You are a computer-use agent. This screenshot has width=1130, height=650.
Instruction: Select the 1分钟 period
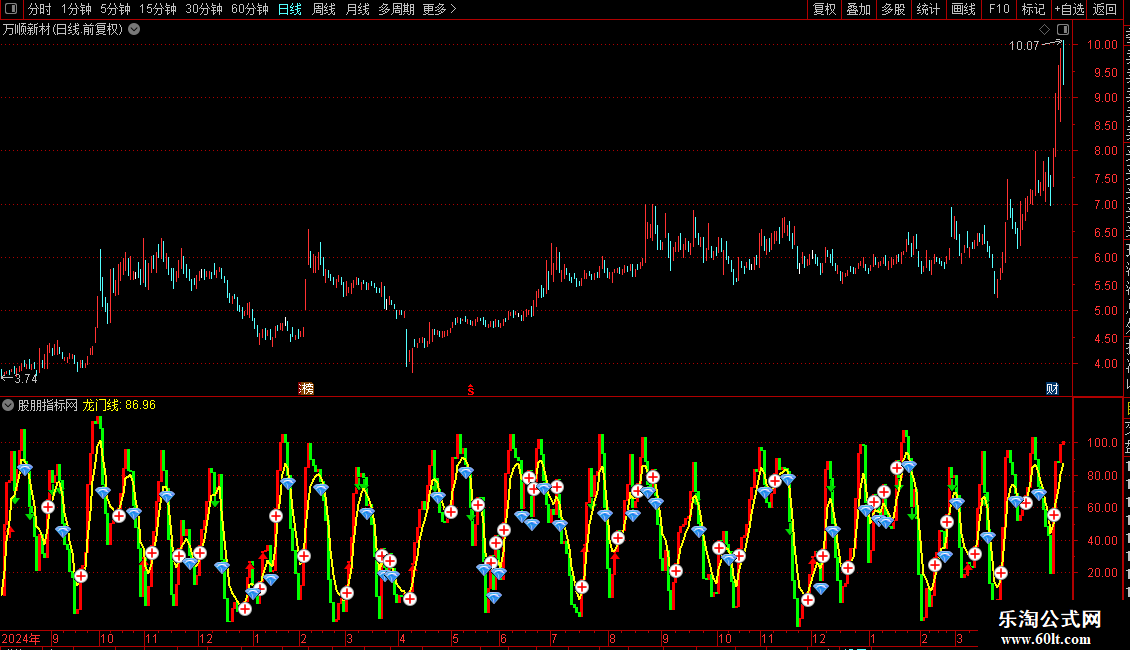(76, 9)
